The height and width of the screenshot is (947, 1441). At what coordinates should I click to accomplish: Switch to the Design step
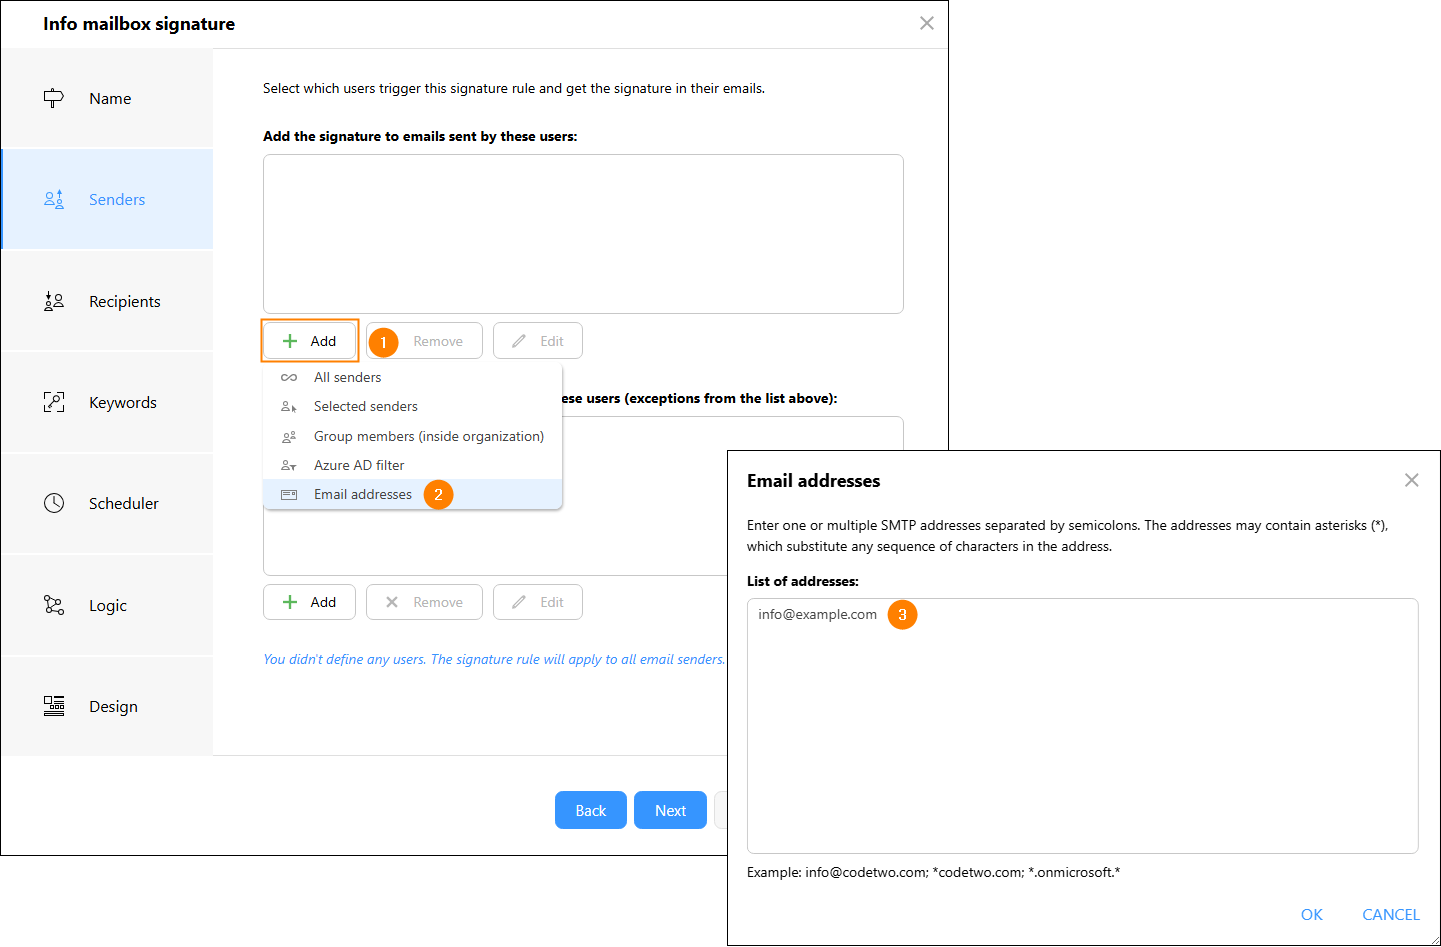point(107,706)
